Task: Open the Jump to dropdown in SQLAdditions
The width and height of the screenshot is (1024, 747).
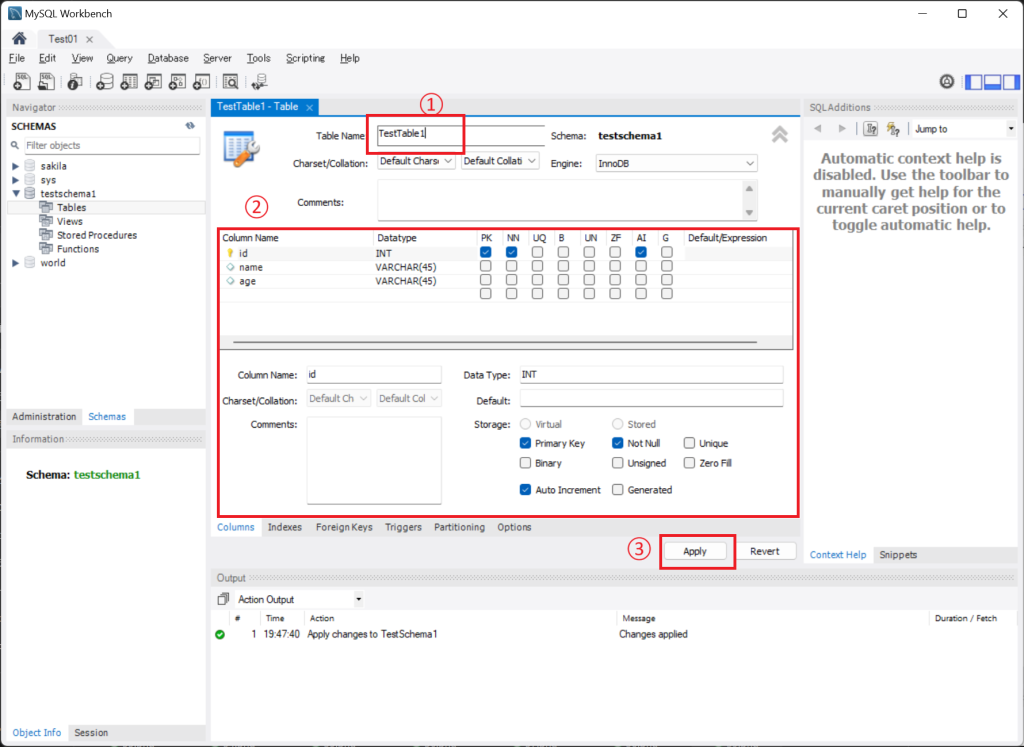Action: [962, 129]
